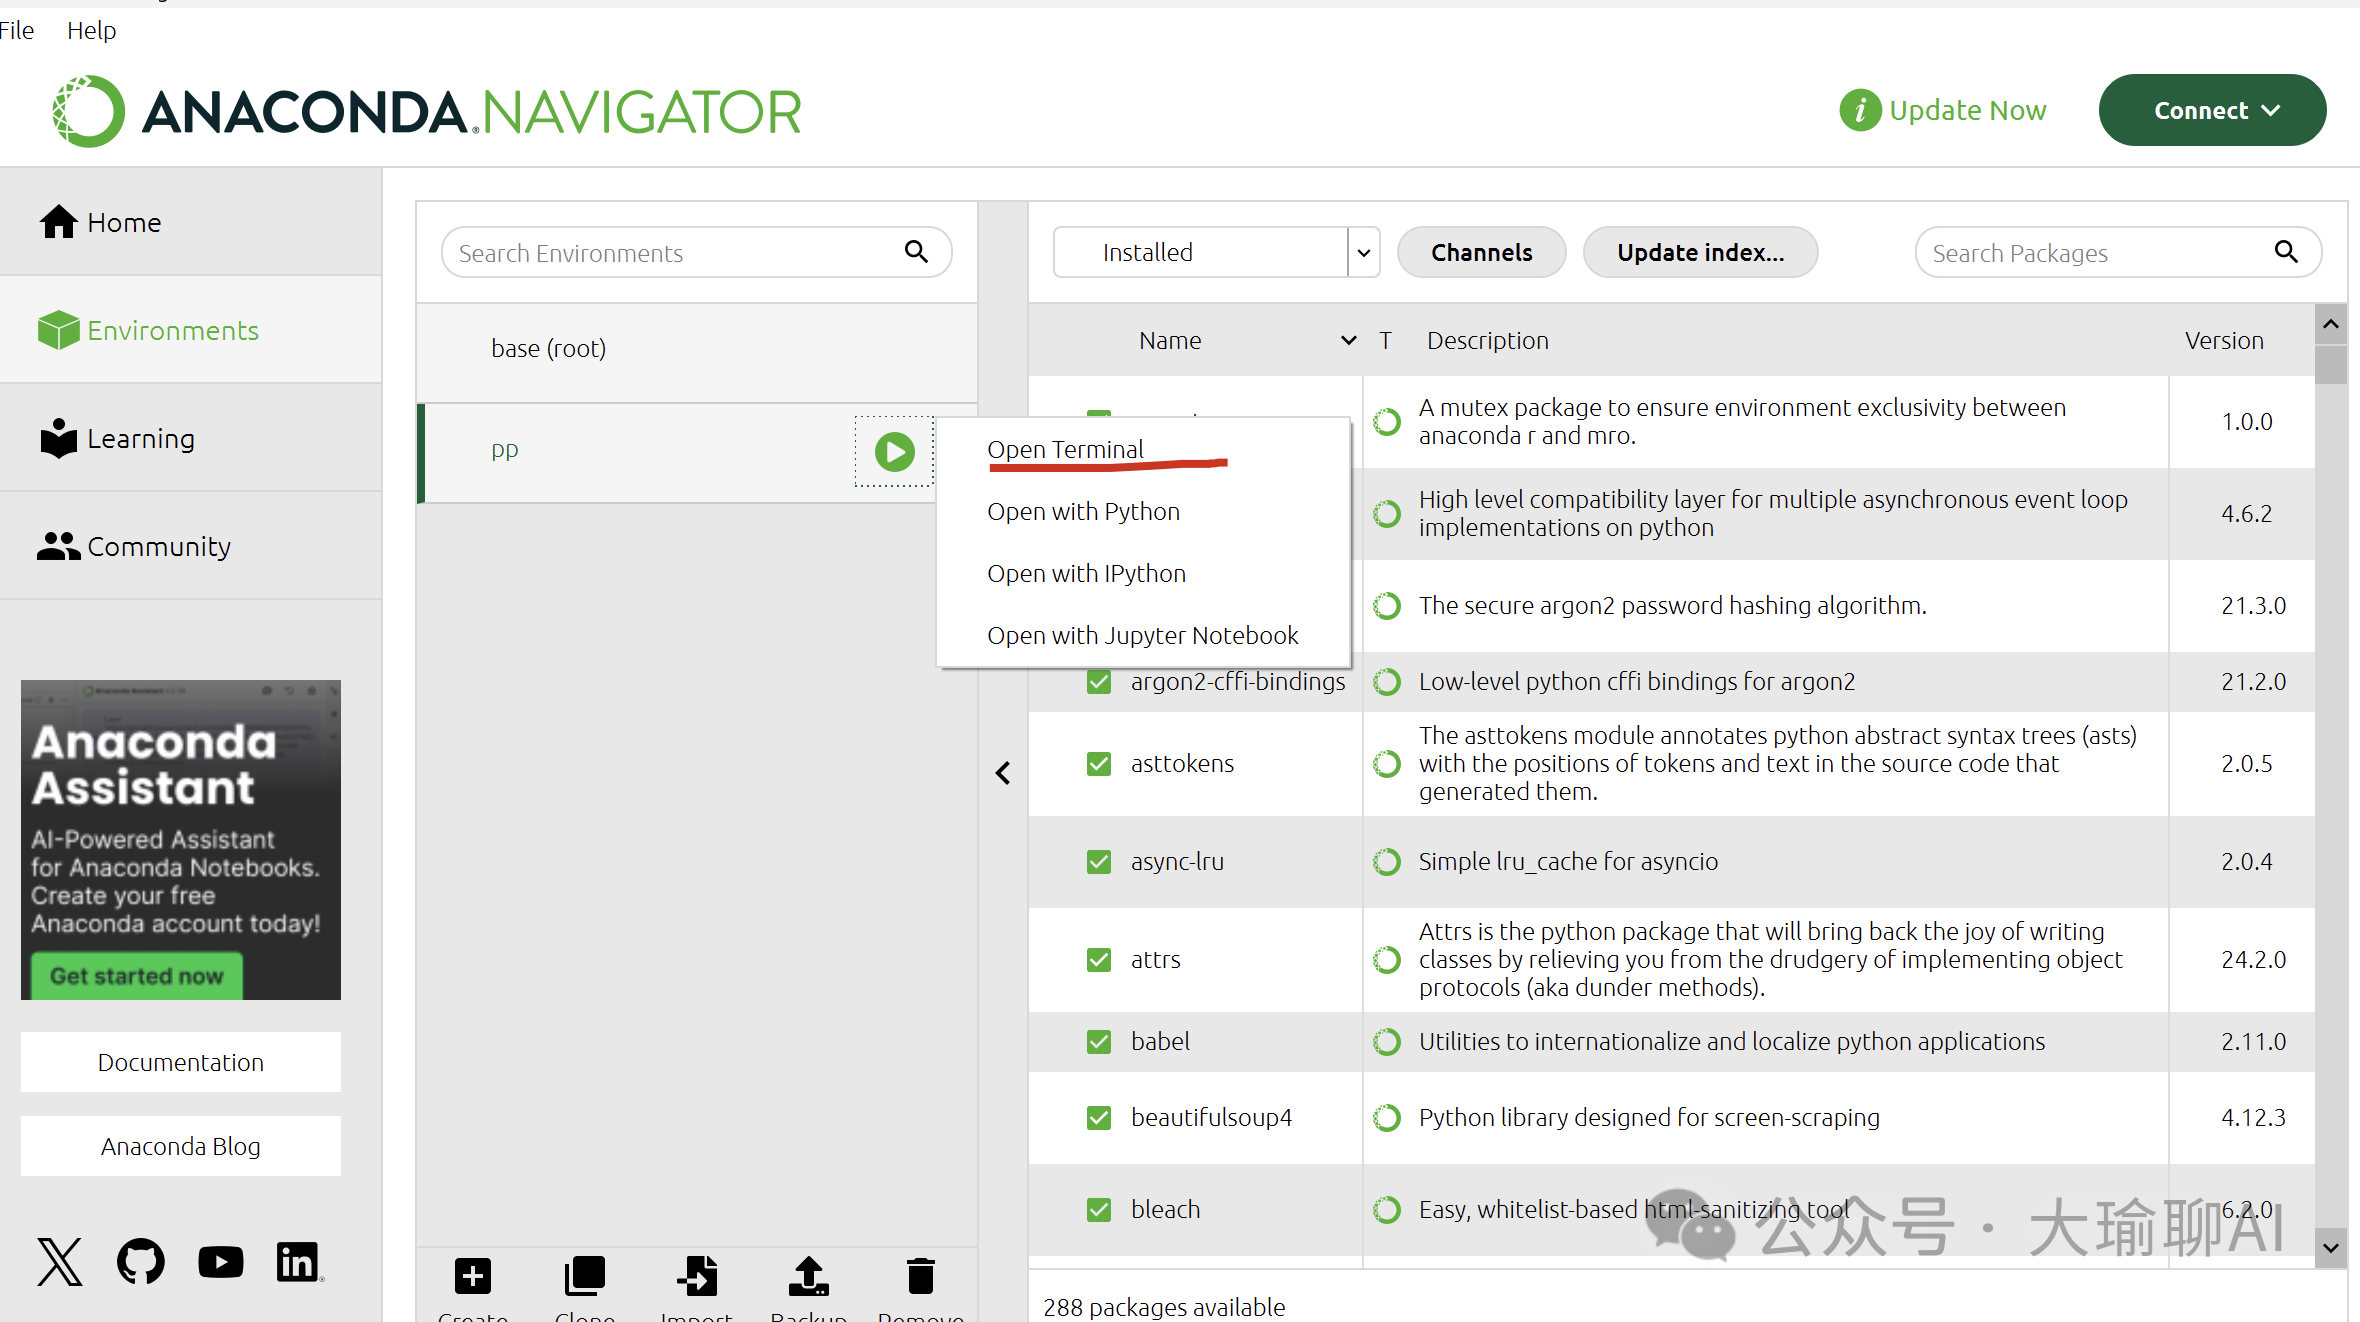Click the package list scroll down arrow
The image size is (2360, 1322).
2331,1248
